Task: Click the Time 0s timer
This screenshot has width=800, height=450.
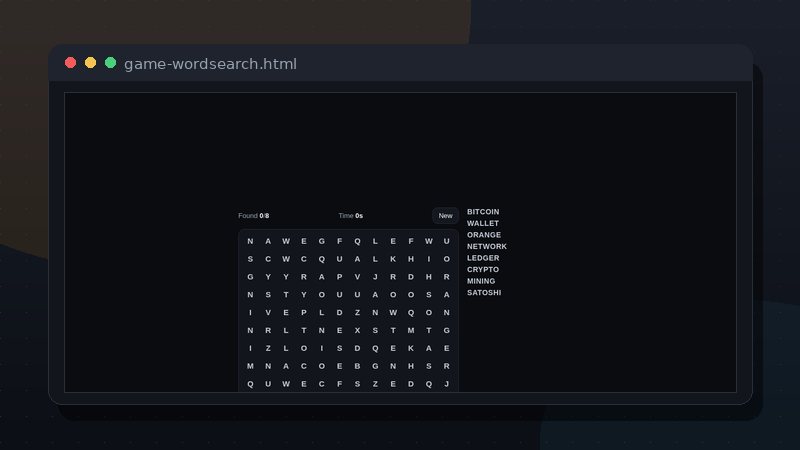Action: click(x=351, y=216)
